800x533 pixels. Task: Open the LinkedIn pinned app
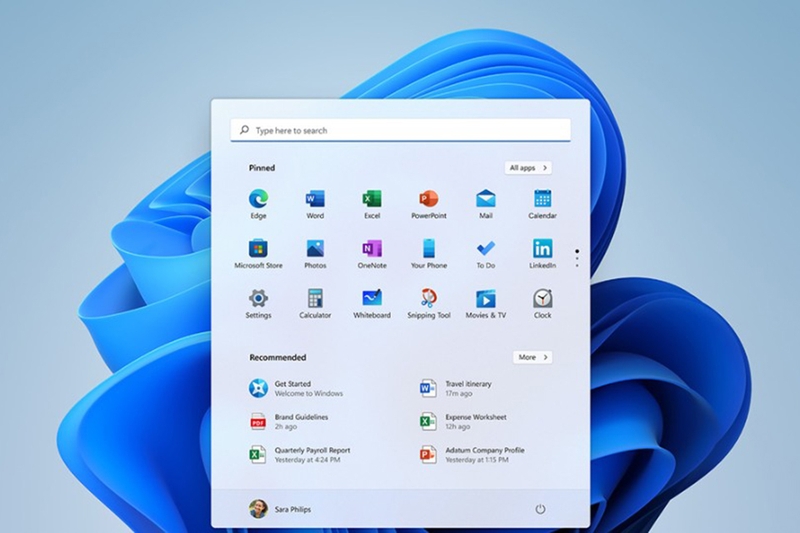(542, 253)
